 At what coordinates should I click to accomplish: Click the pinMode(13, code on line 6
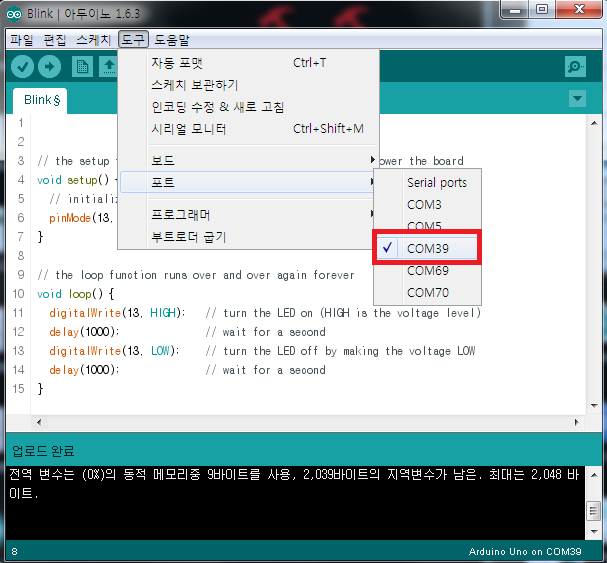81,218
